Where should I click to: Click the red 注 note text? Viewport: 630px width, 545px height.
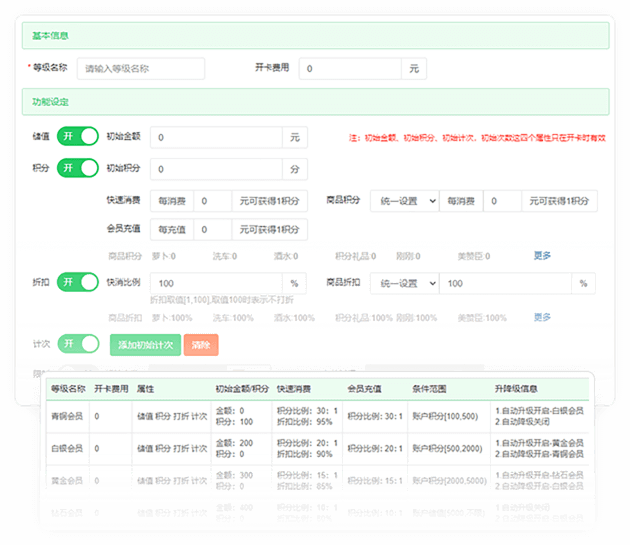point(477,138)
